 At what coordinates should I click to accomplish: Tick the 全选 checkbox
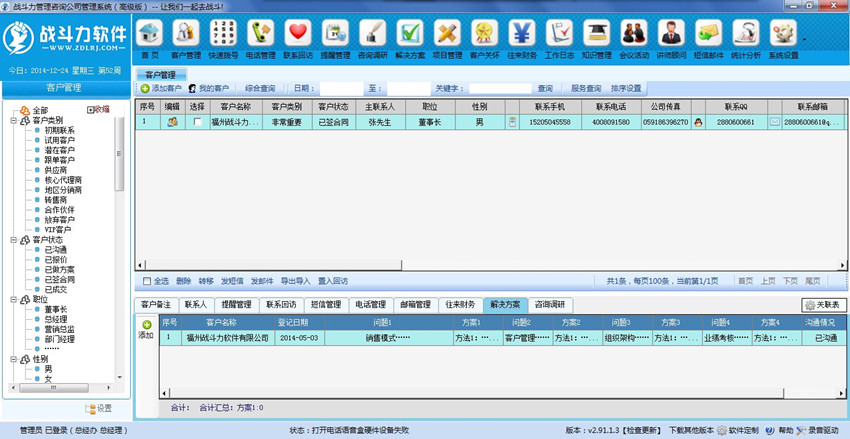146,281
